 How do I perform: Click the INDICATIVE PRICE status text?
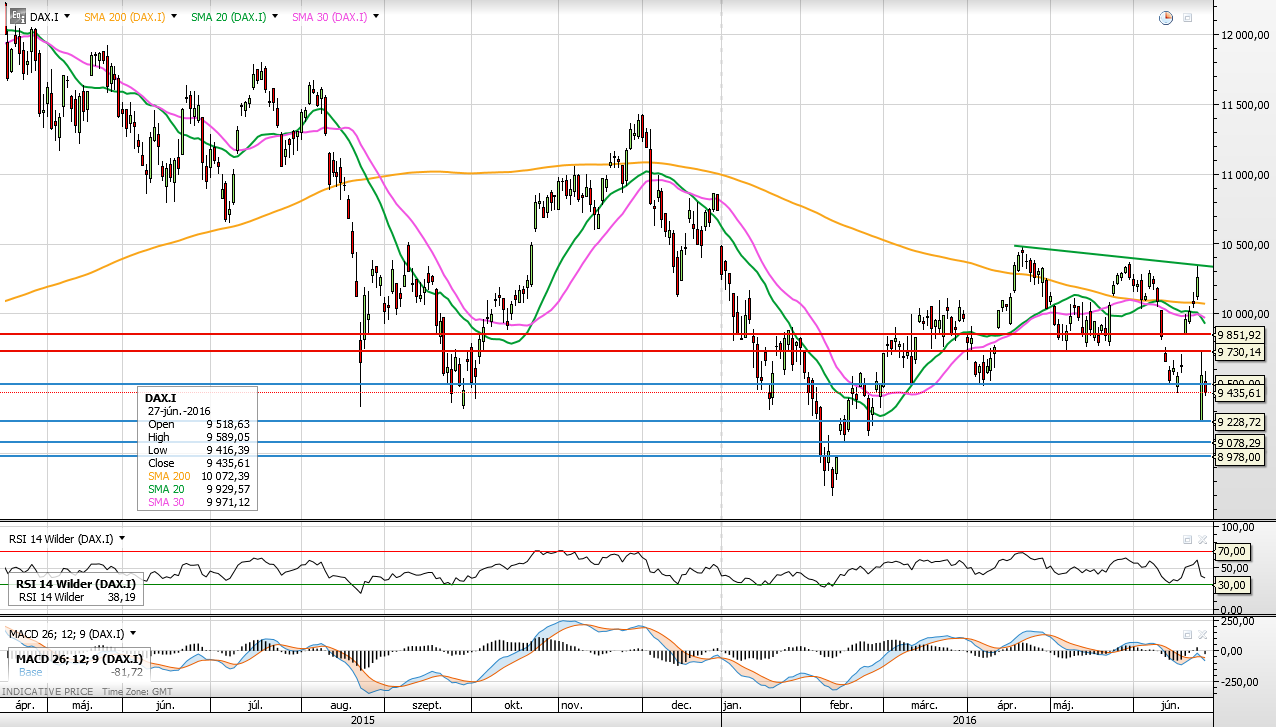tap(47, 692)
